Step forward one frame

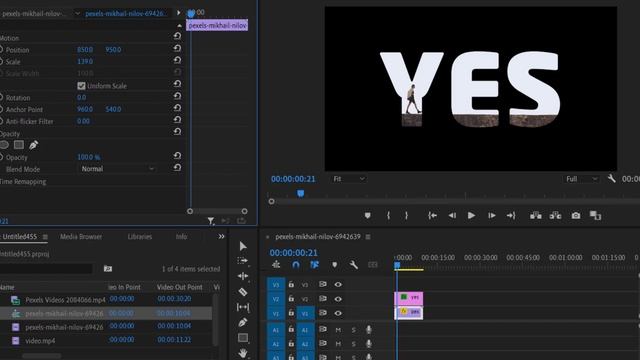[491, 215]
